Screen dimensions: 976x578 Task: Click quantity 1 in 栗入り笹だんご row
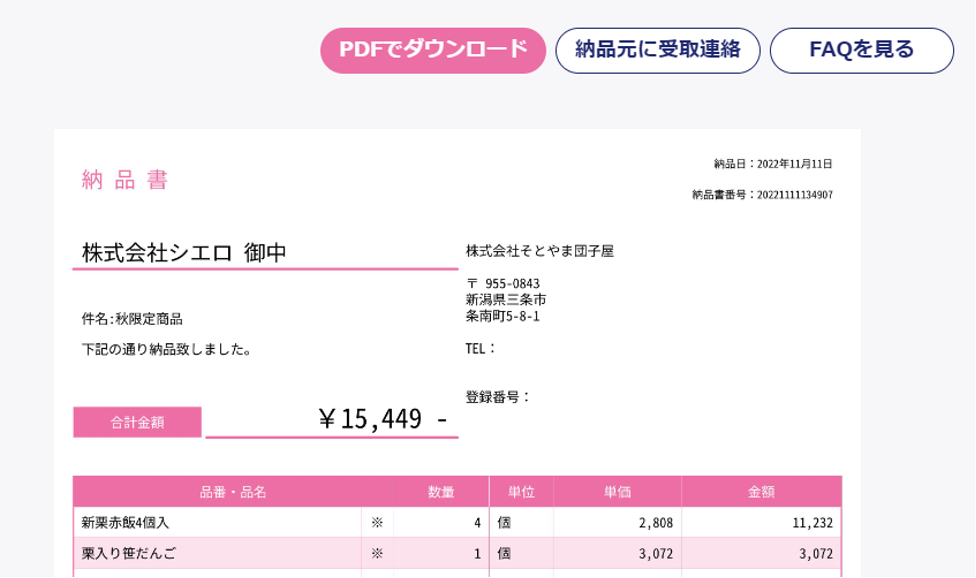(x=477, y=553)
